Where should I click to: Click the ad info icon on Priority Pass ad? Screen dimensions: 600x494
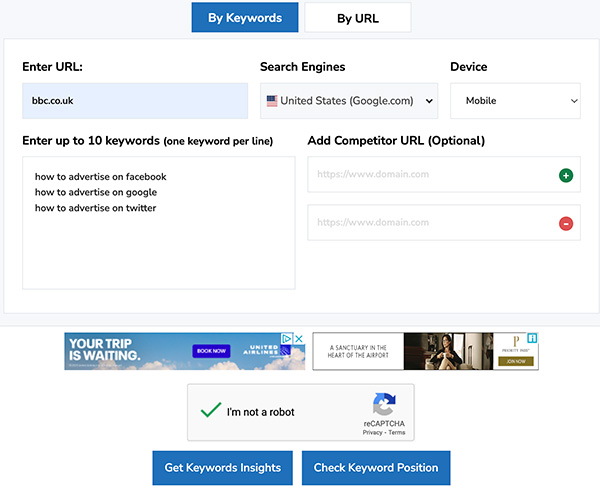click(532, 338)
